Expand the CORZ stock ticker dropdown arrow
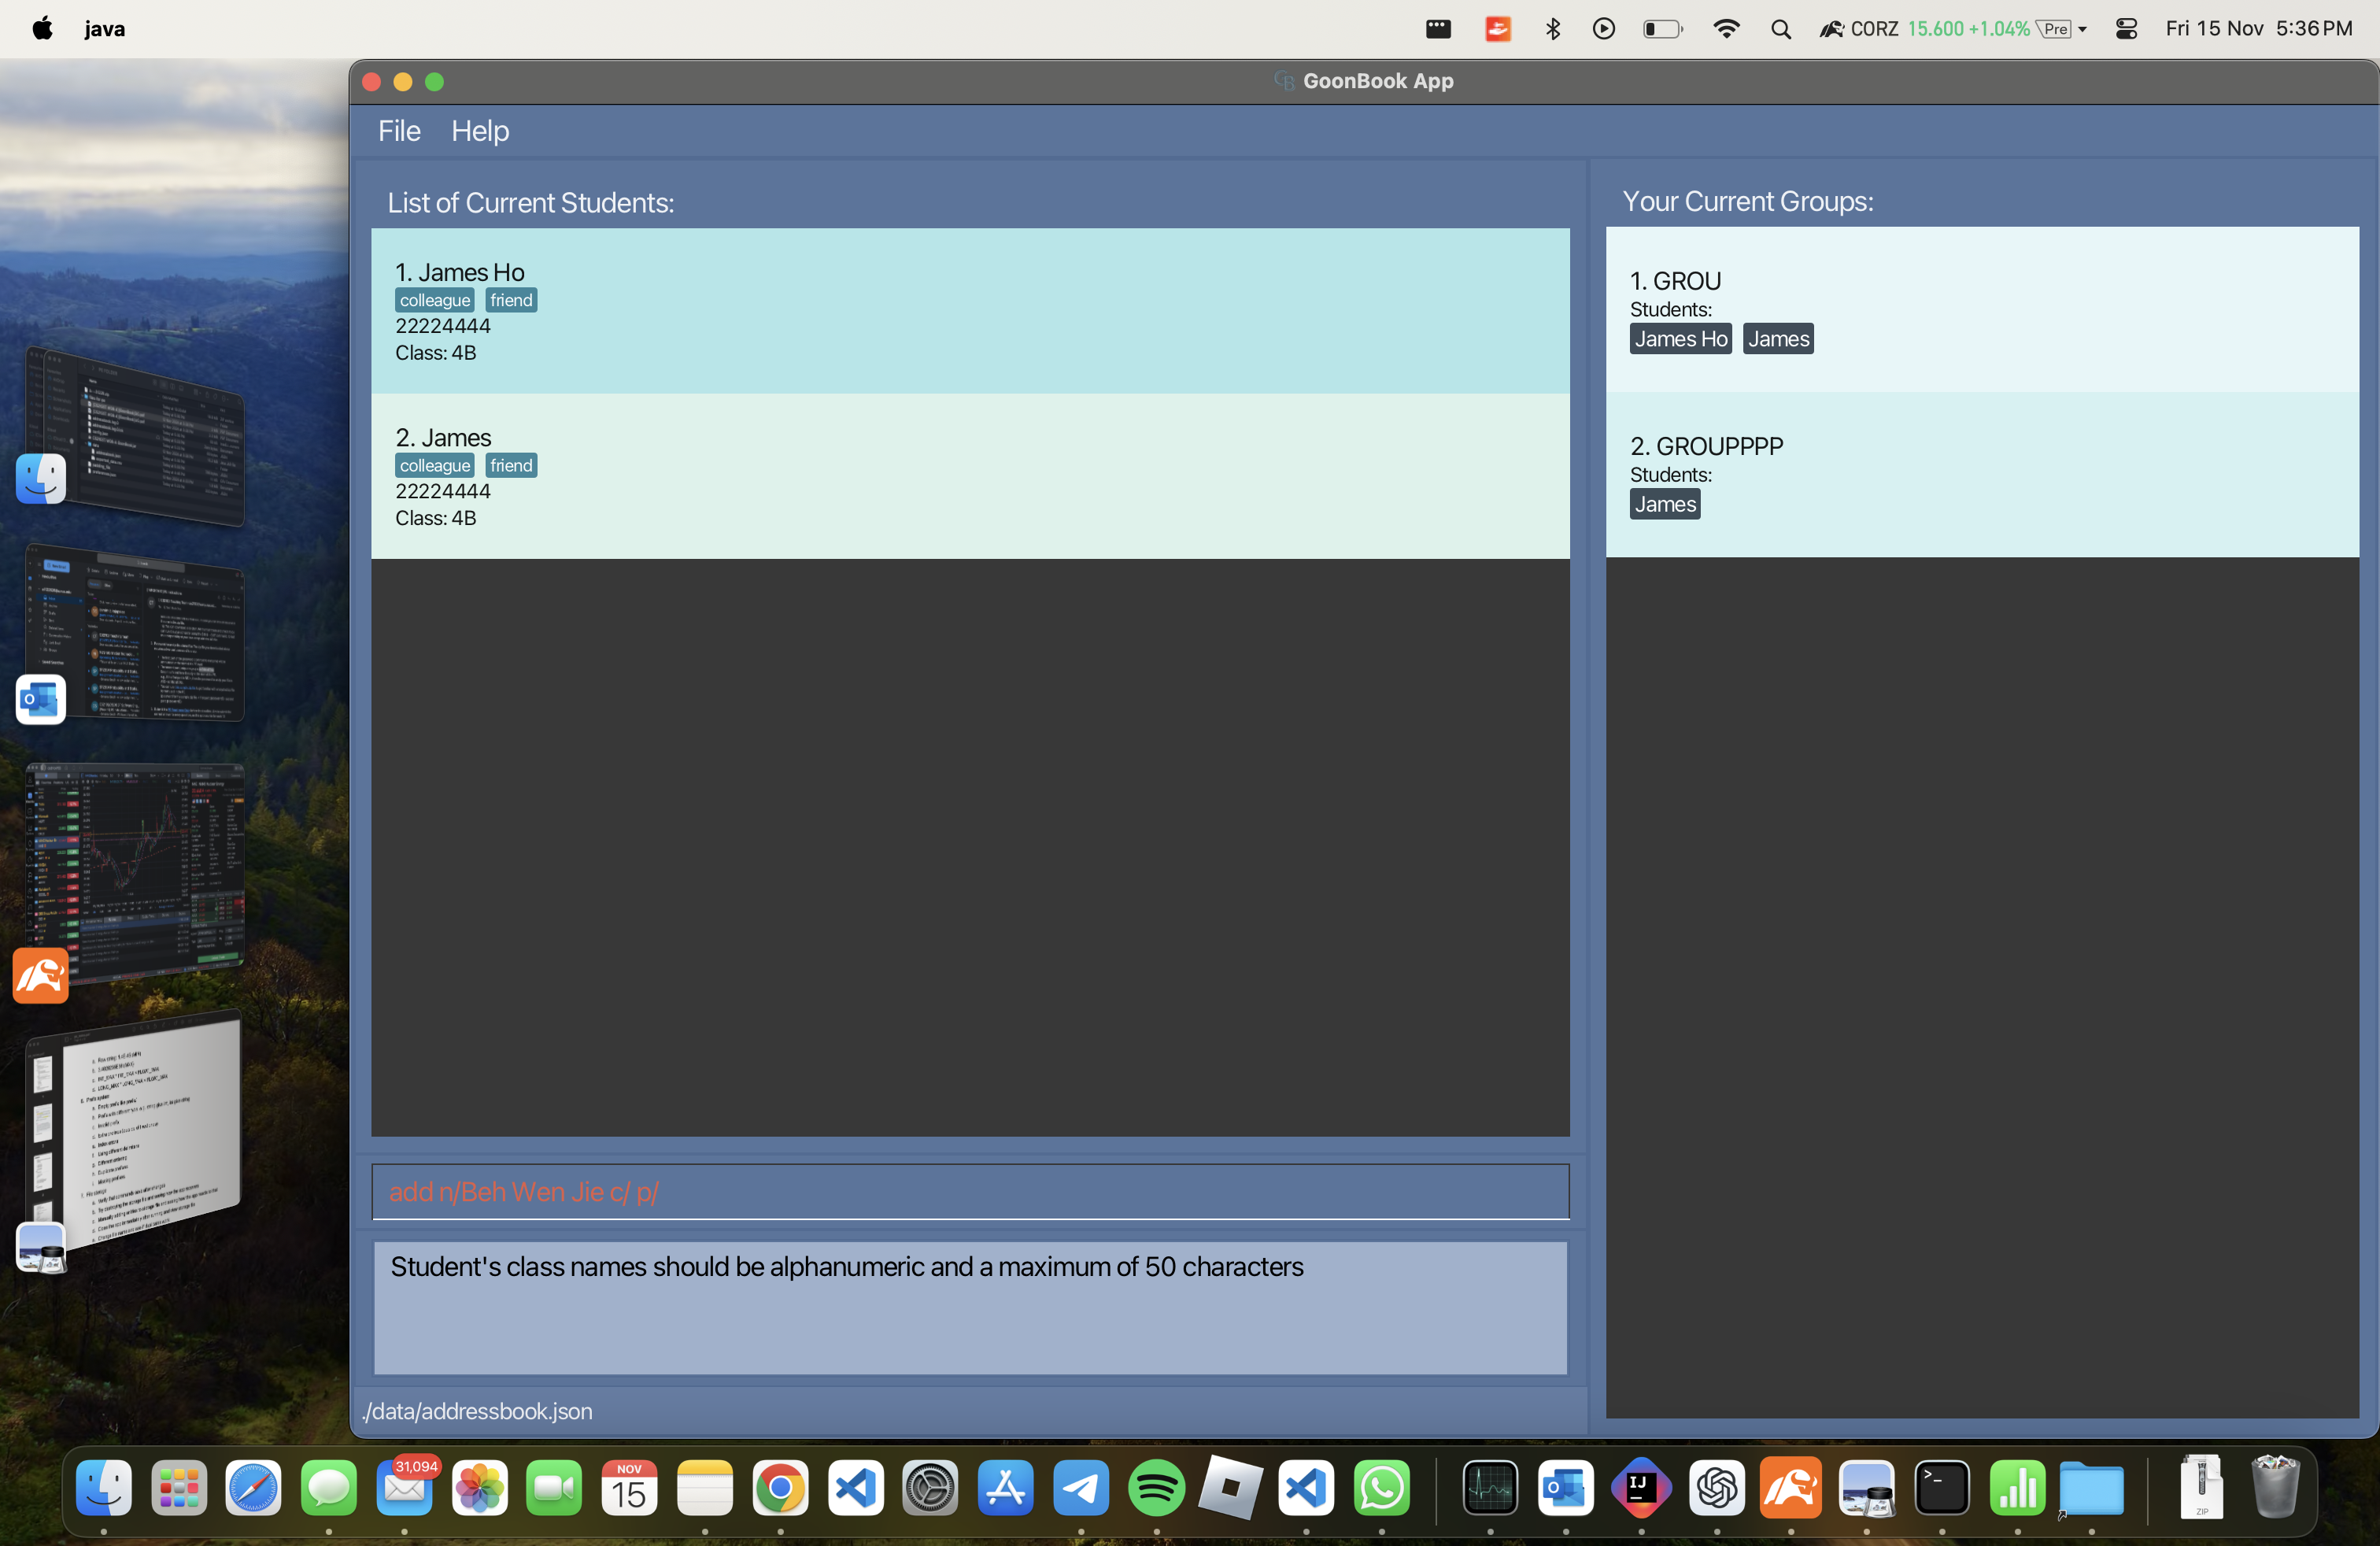Image resolution: width=2380 pixels, height=1546 pixels. 2082,29
